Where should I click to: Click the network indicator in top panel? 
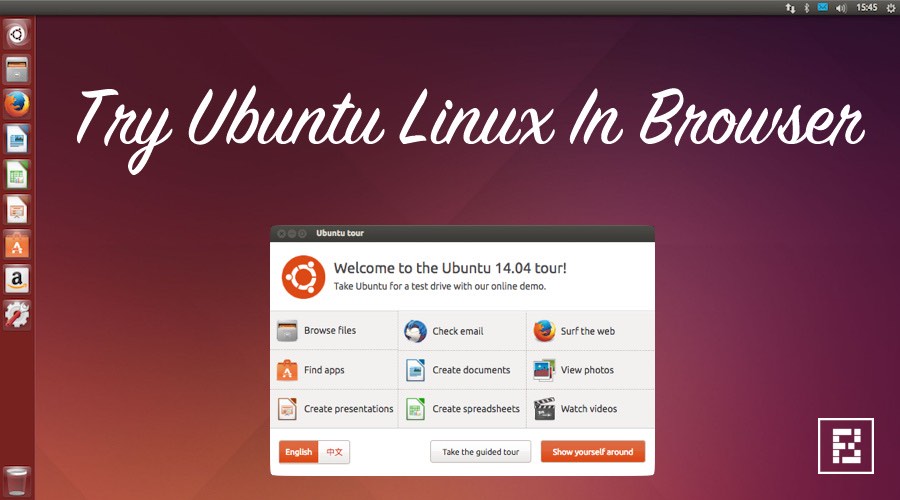[x=790, y=8]
